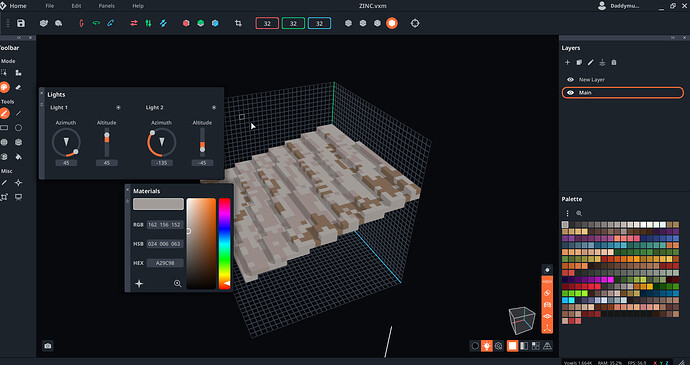Click the blue flip Z arrows icon
Image resolution: width=690 pixels, height=365 pixels.
pos(163,23)
